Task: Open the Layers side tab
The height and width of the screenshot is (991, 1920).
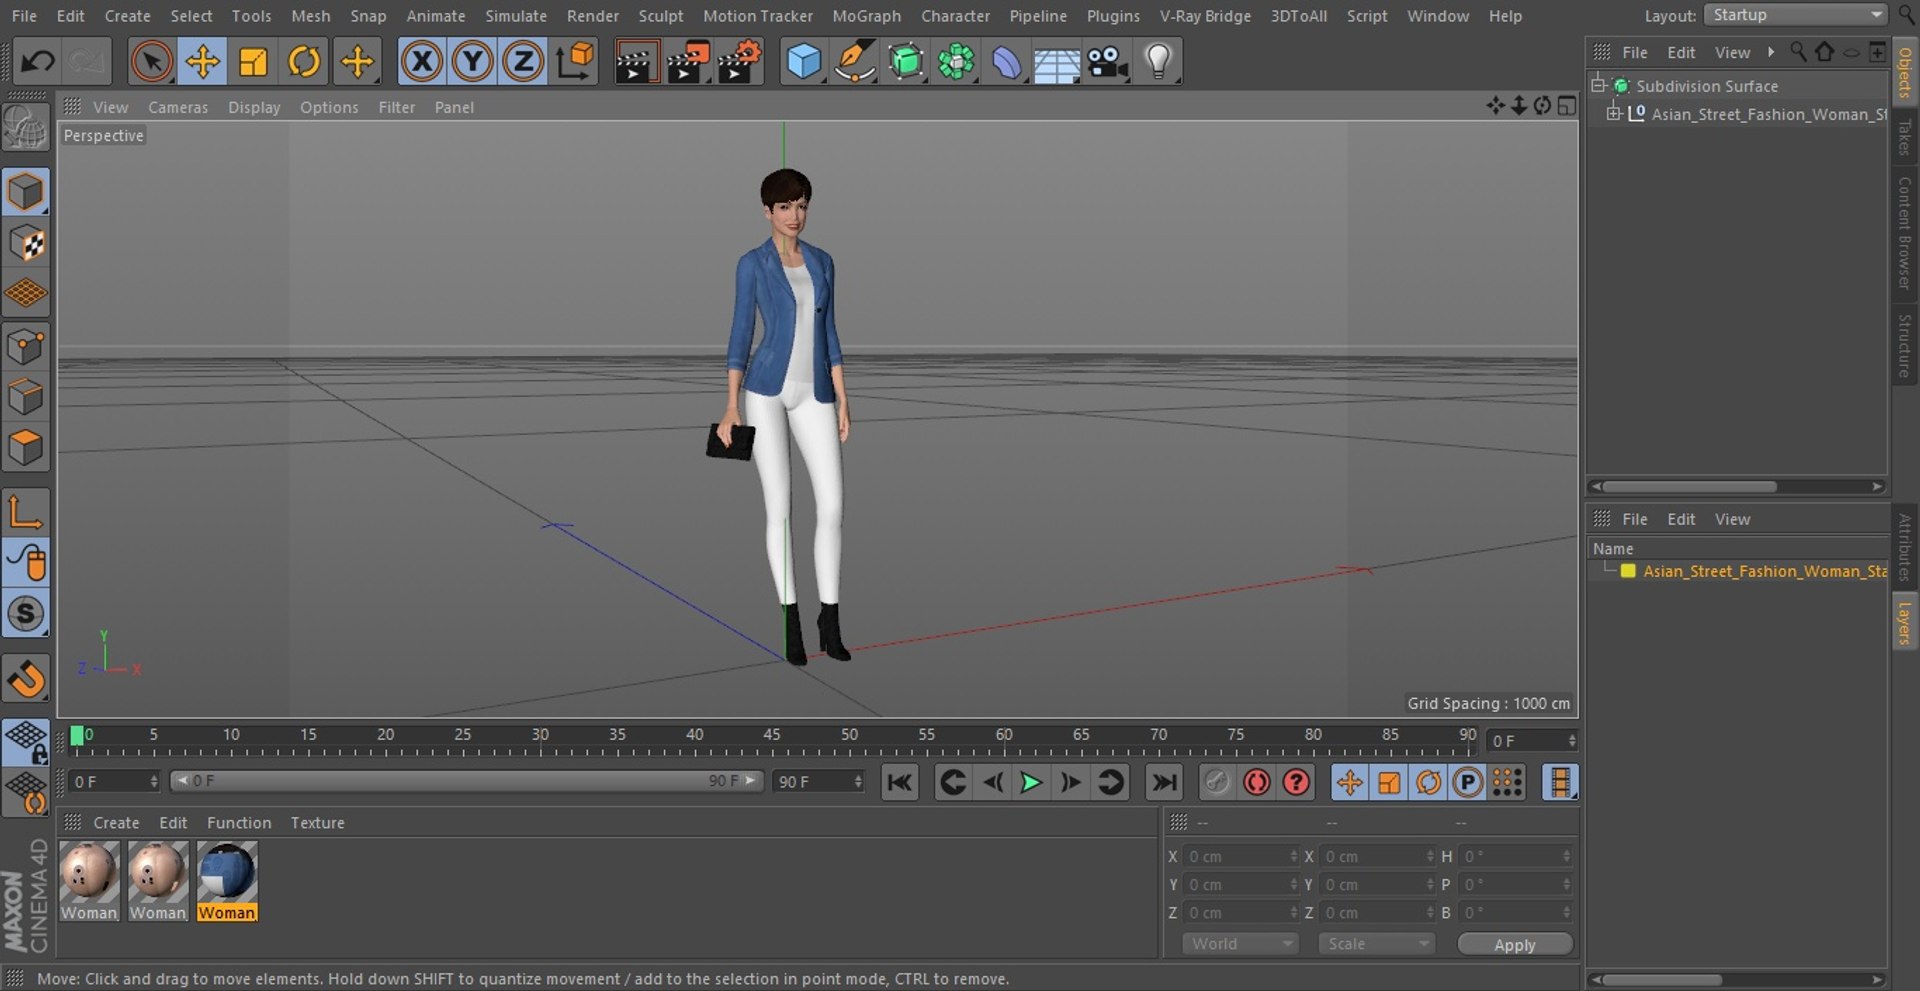Action: click(1905, 622)
